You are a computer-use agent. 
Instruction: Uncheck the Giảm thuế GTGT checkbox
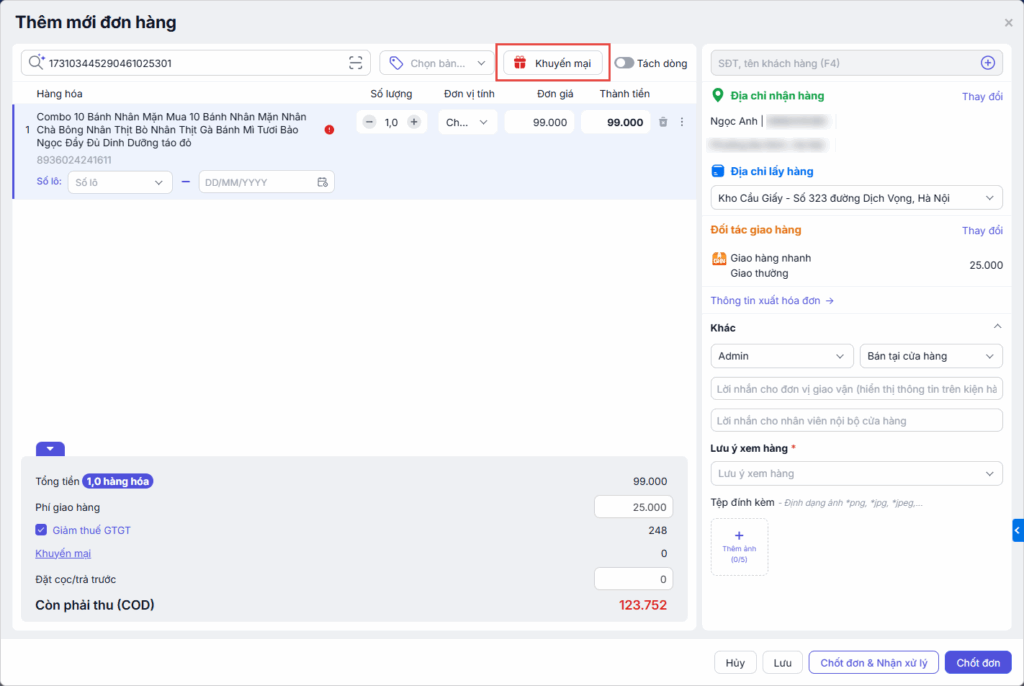click(41, 530)
